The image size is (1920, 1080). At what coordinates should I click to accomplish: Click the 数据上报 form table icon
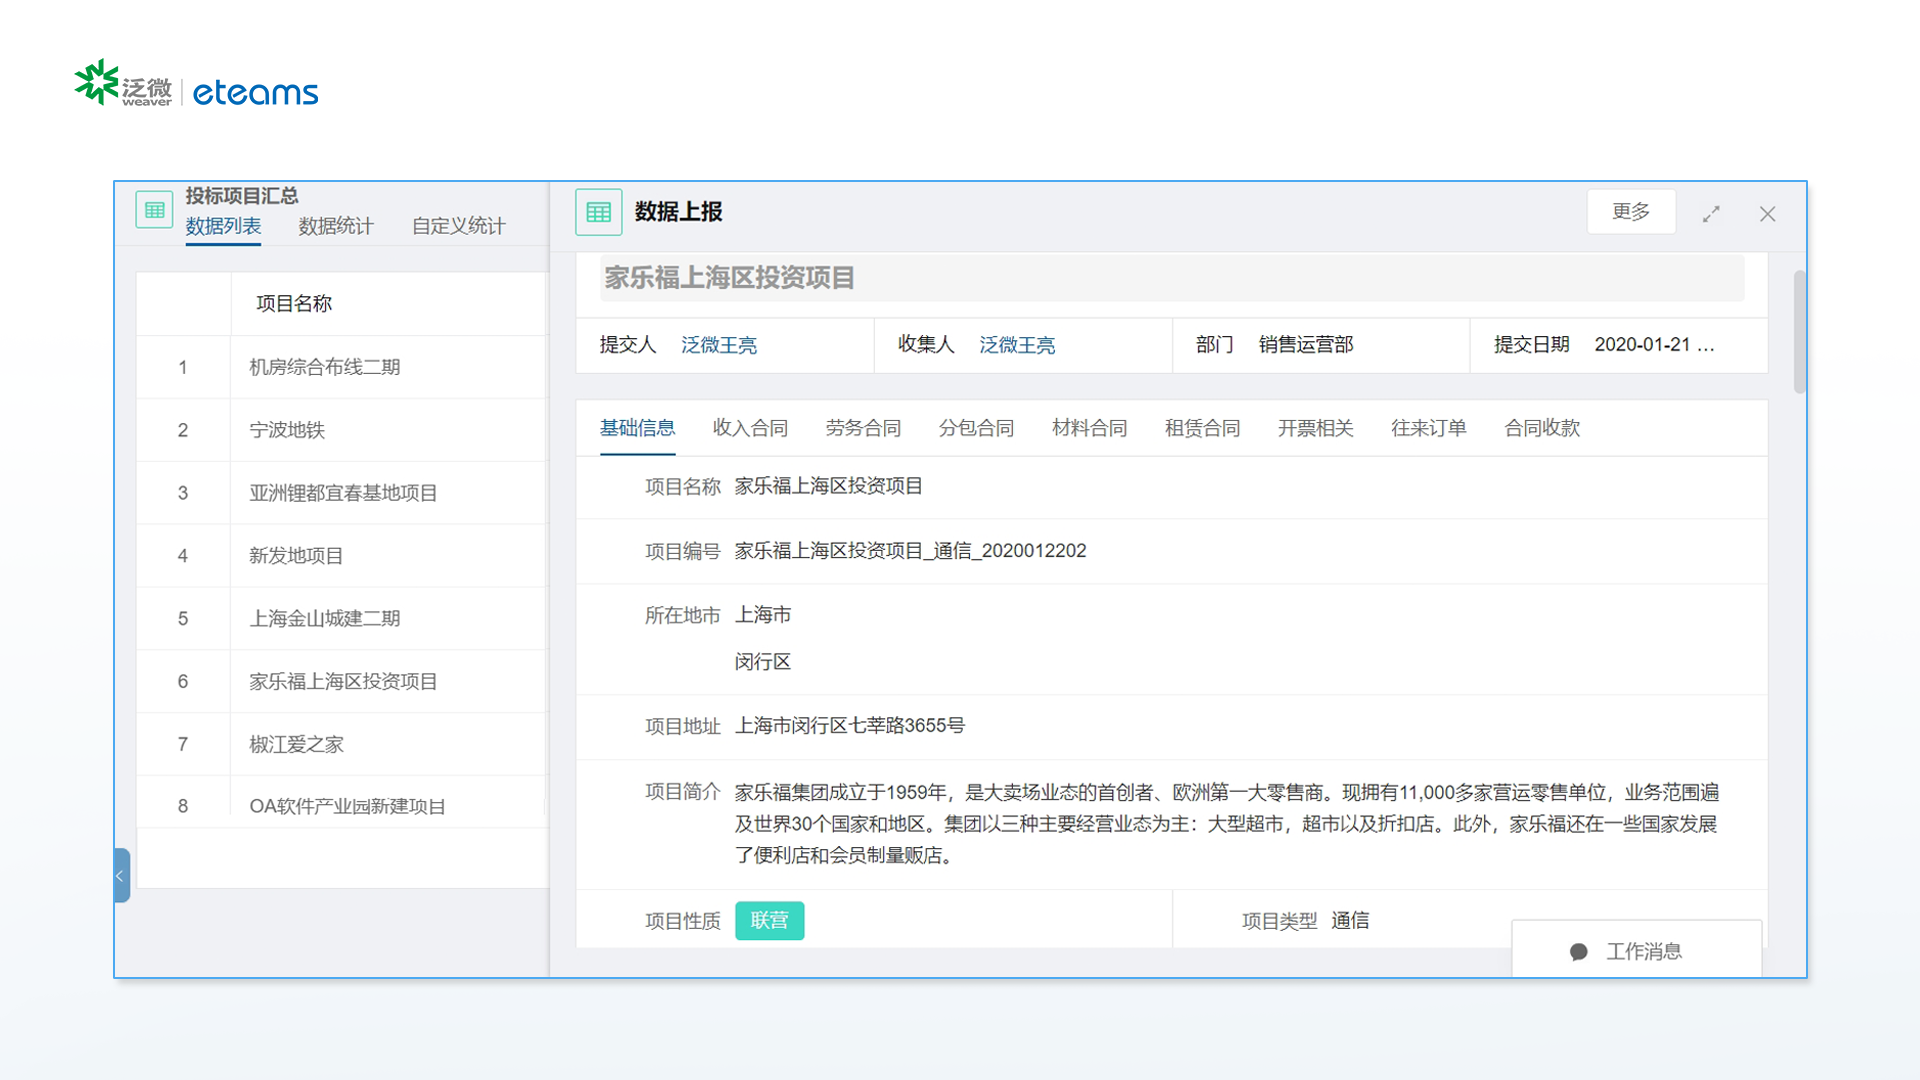click(598, 212)
